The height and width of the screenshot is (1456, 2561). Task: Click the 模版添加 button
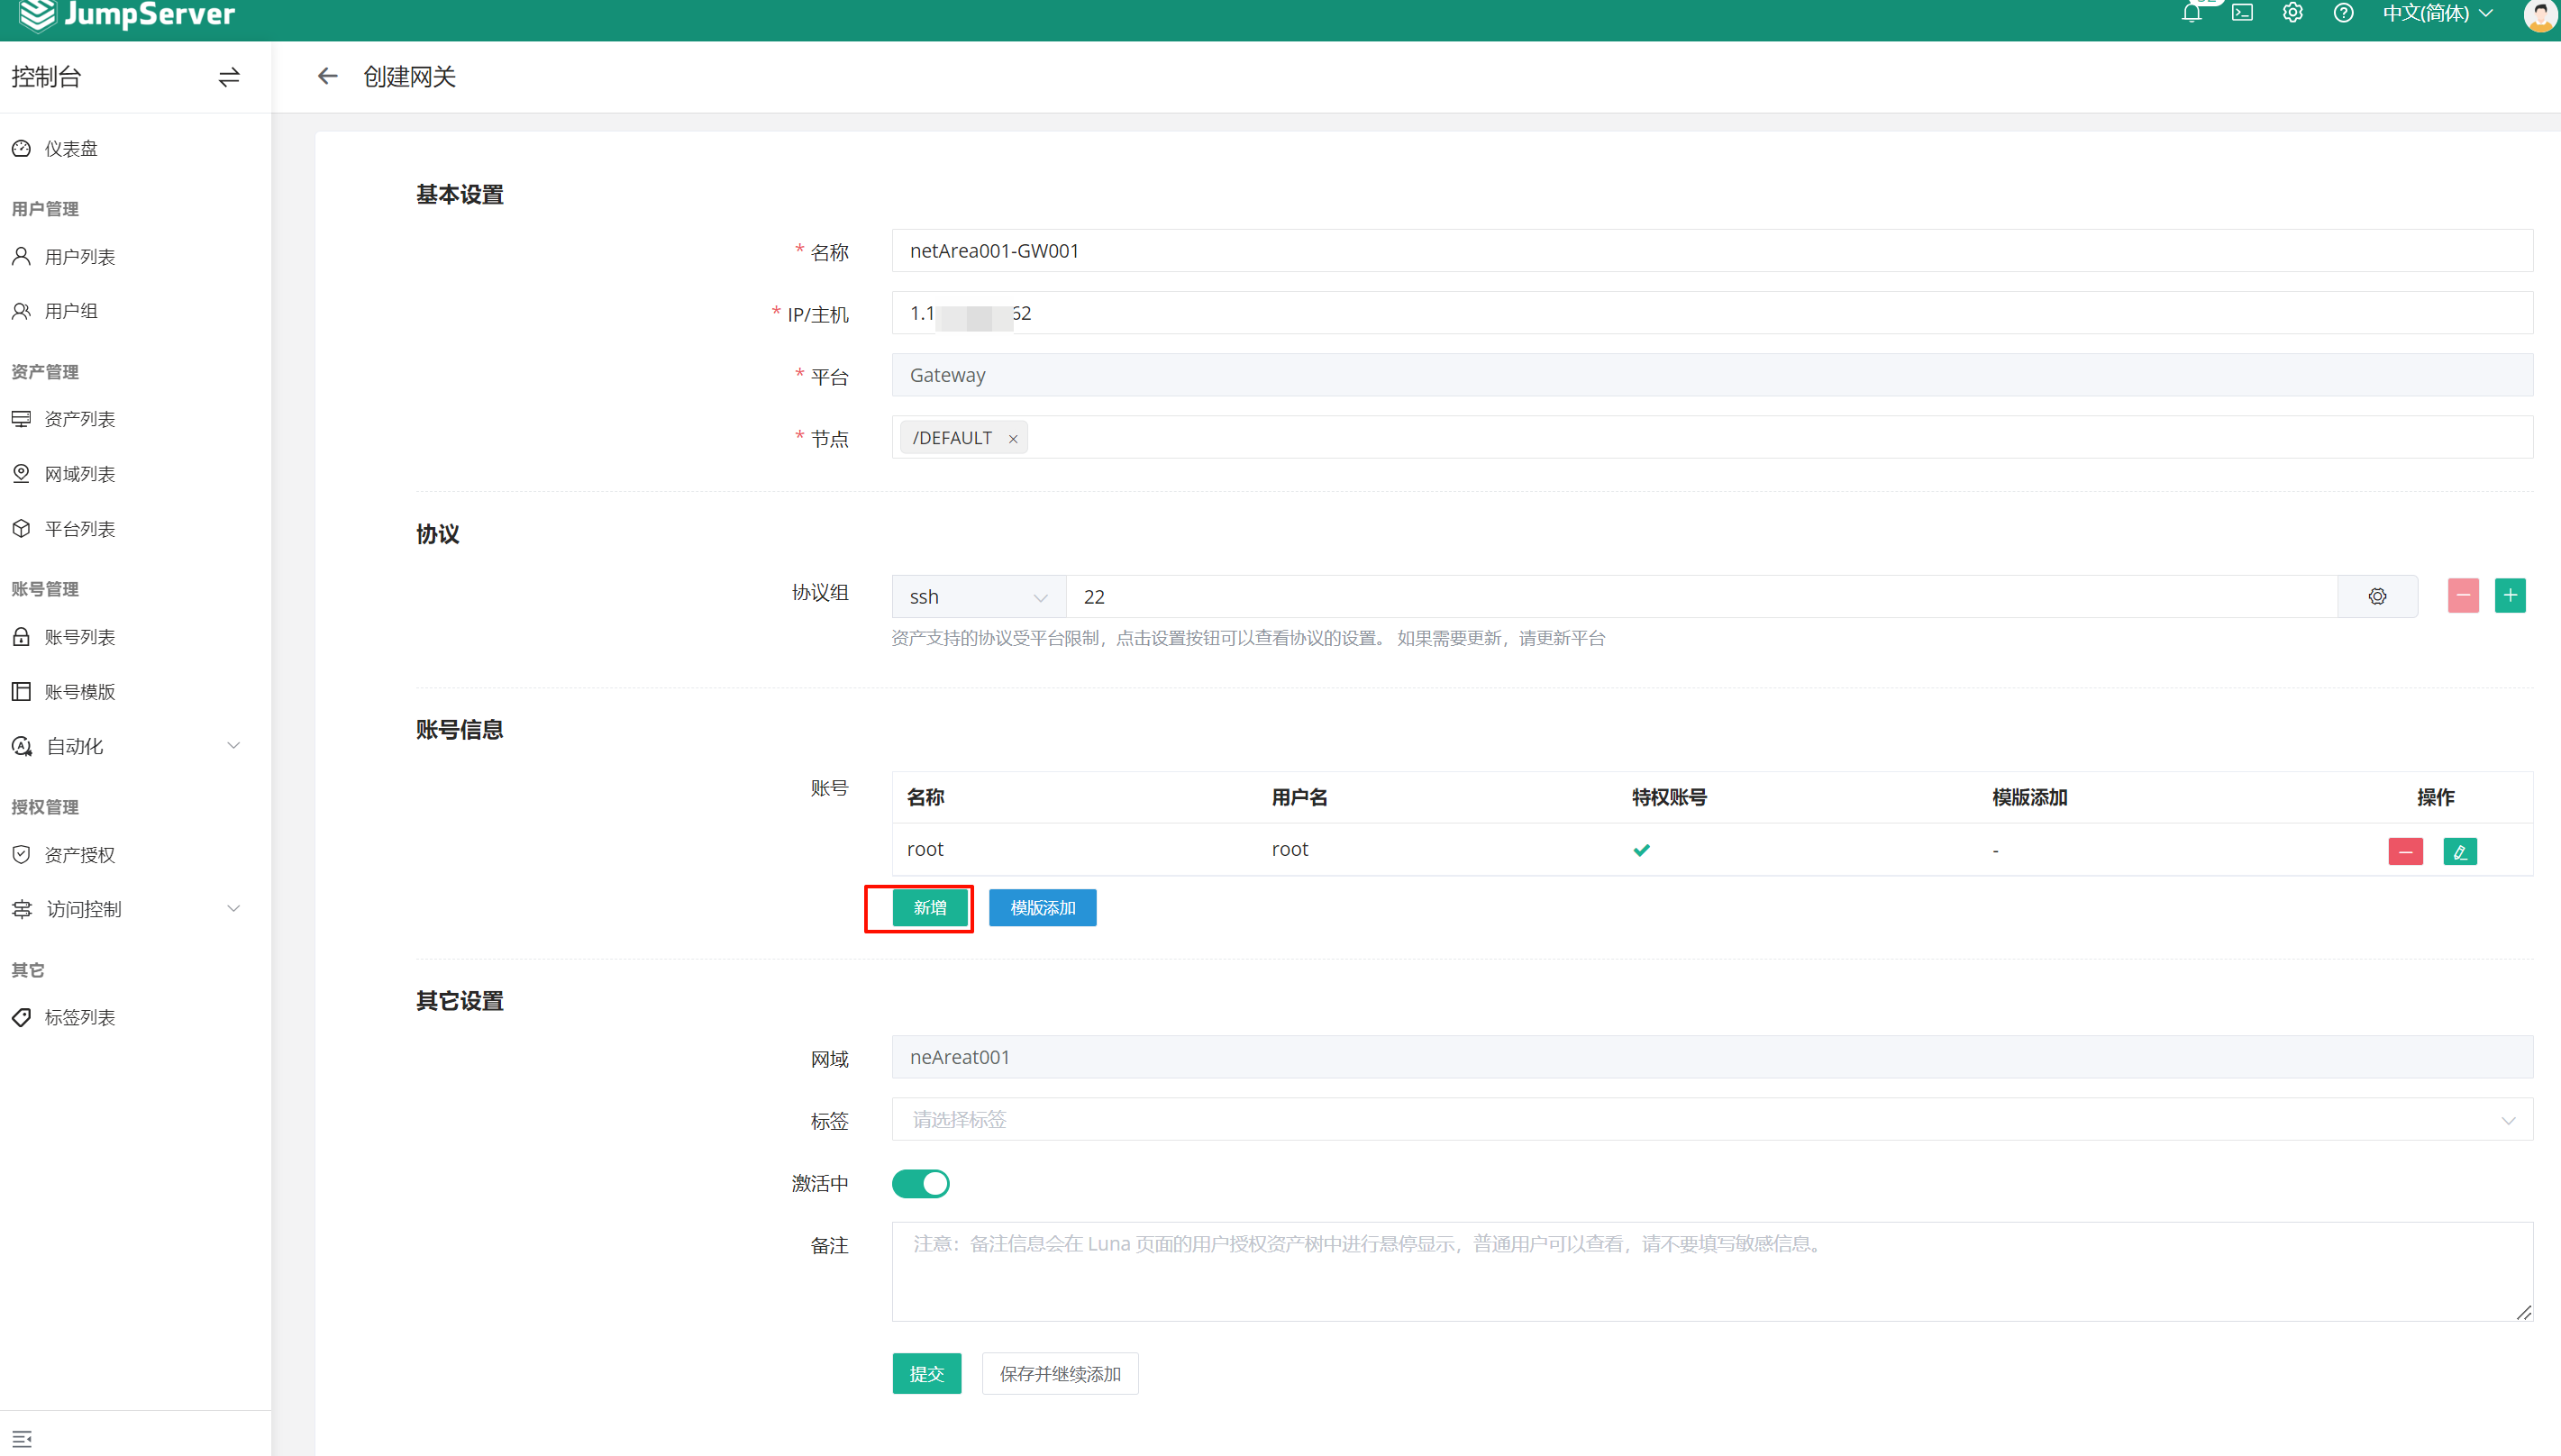point(1042,908)
